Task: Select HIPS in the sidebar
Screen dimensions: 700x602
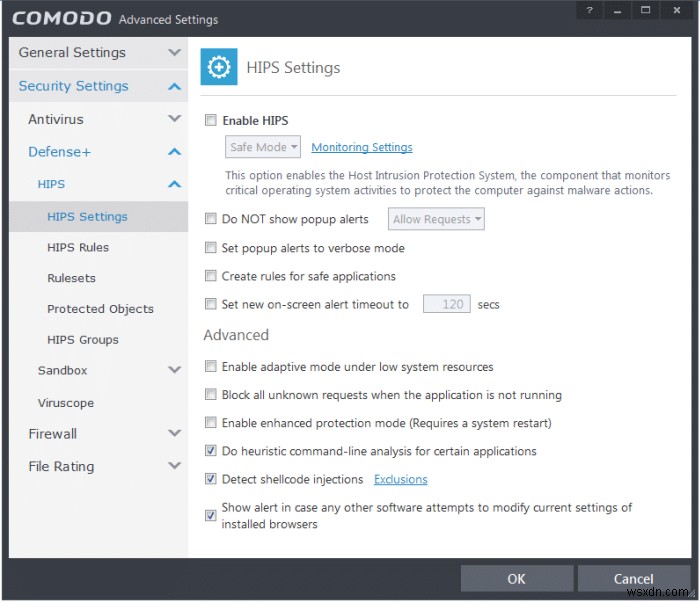Action: click(x=51, y=184)
